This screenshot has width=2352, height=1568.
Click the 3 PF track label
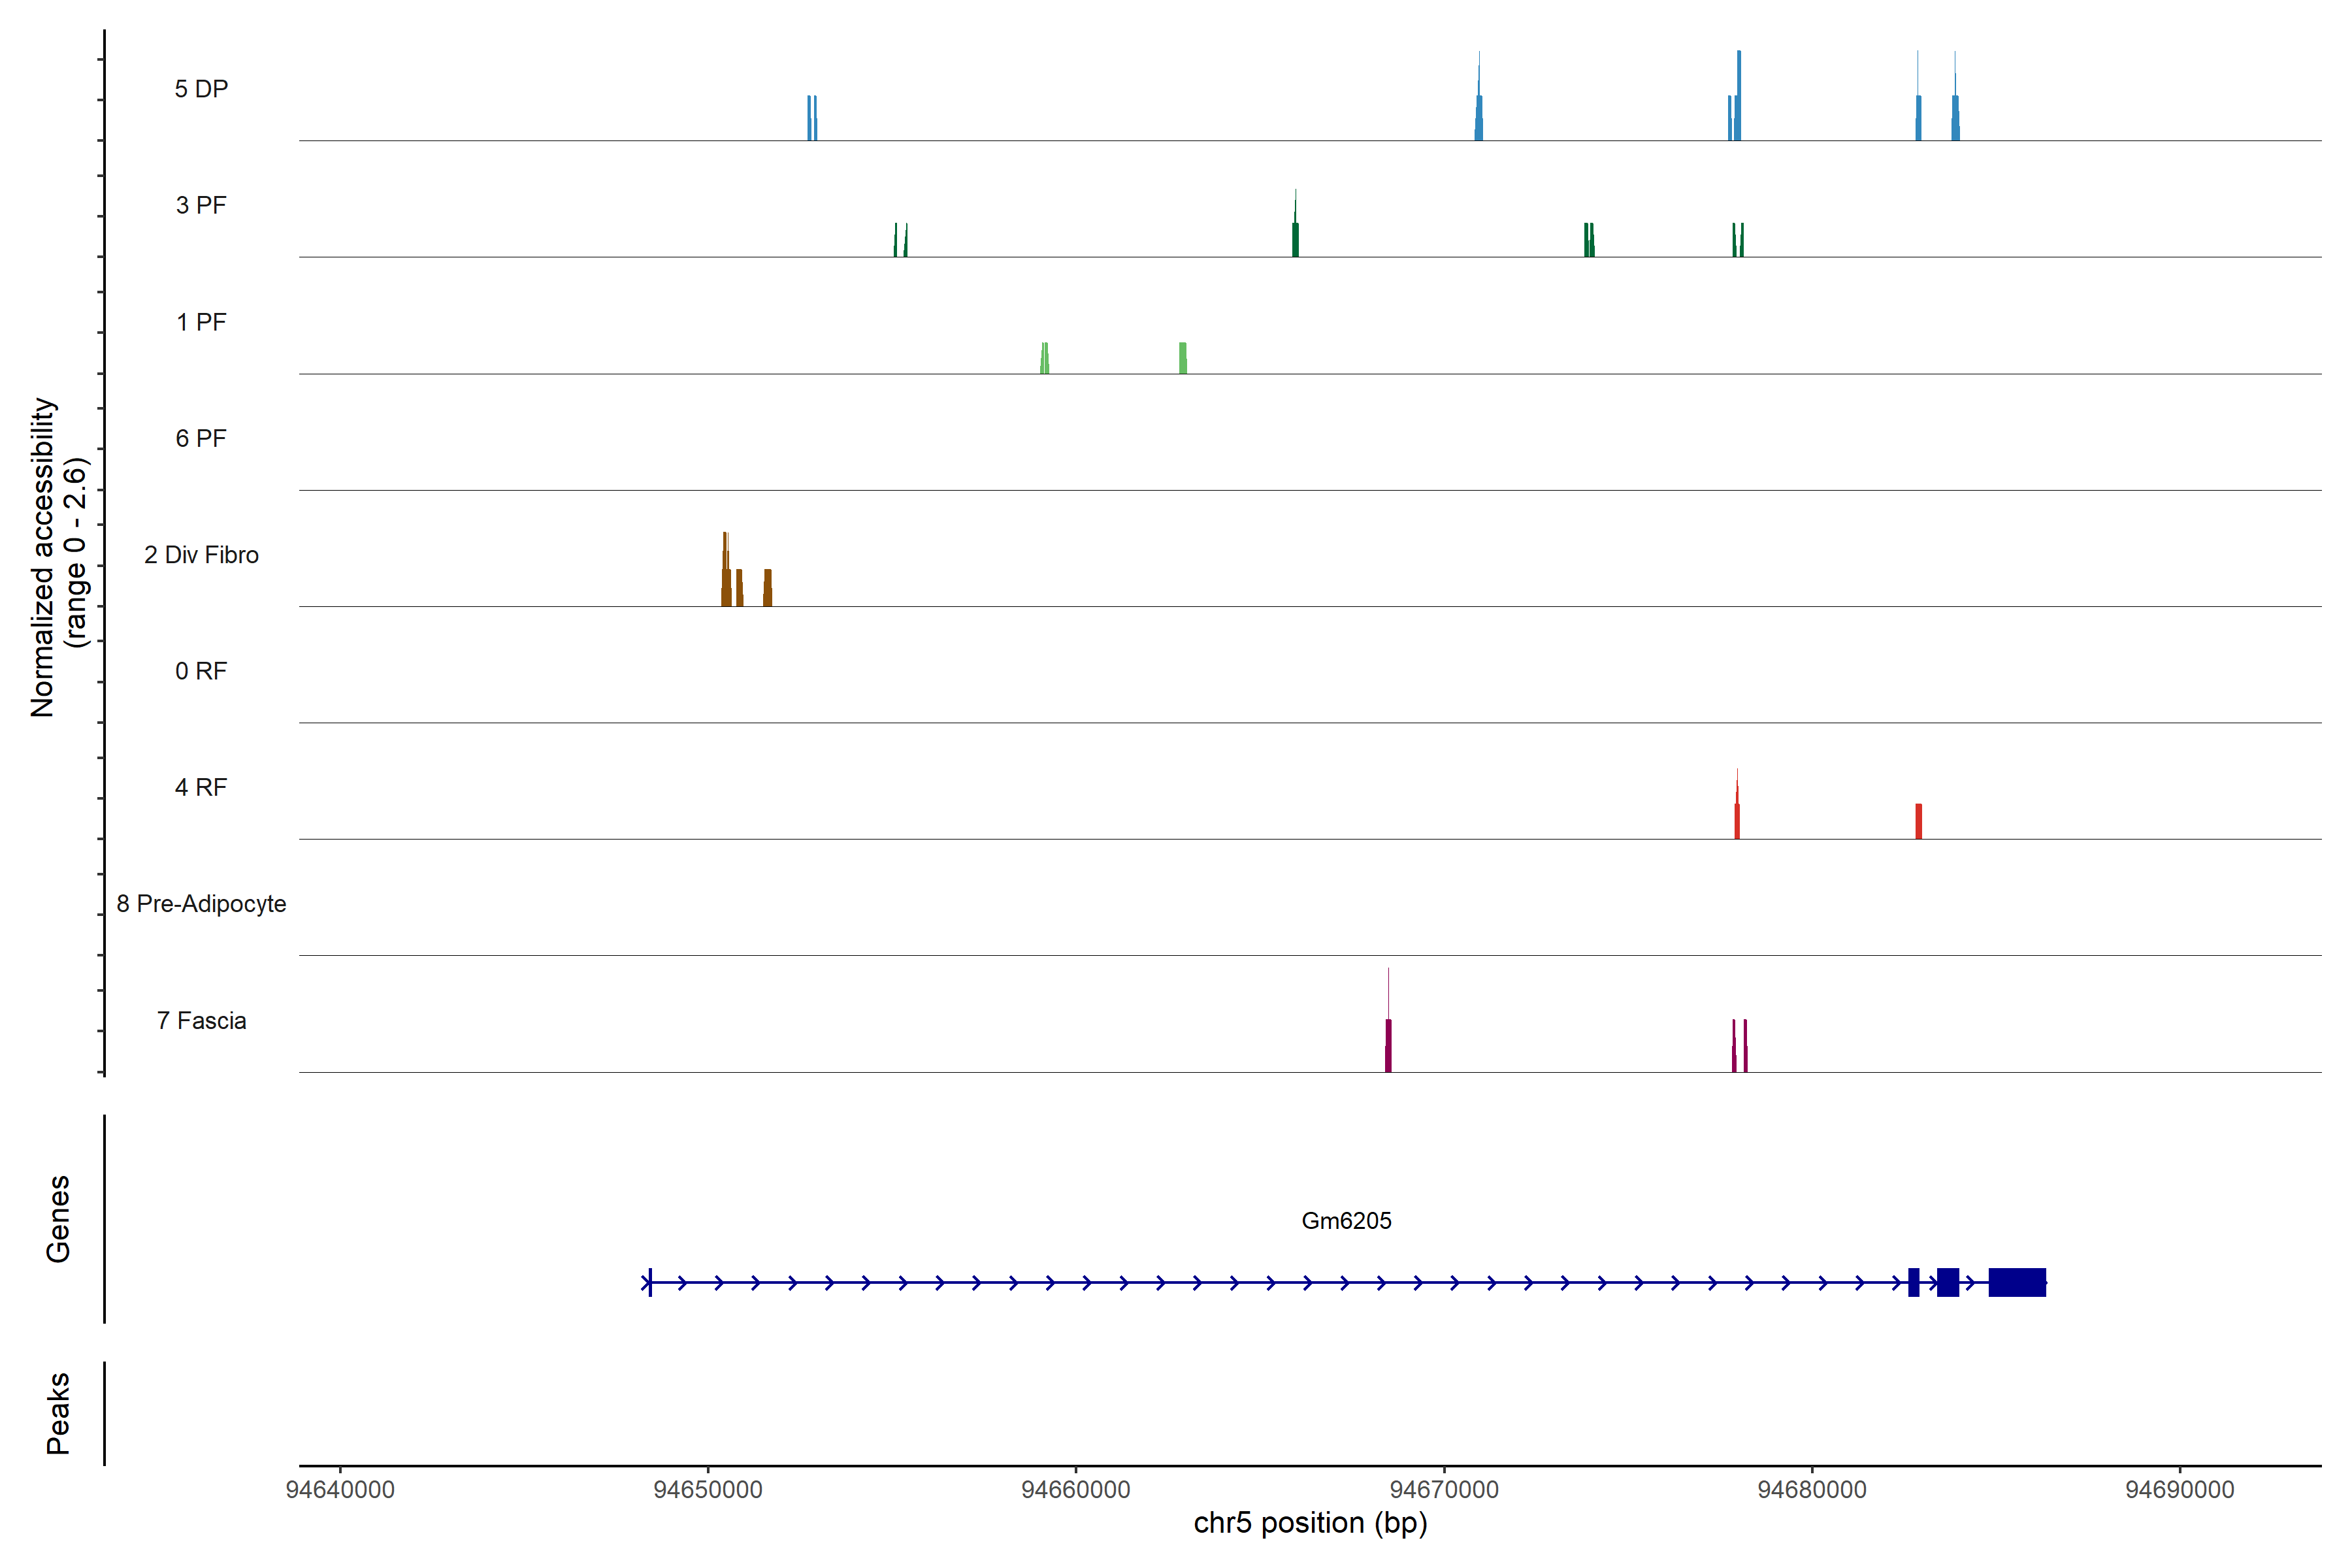coord(201,205)
